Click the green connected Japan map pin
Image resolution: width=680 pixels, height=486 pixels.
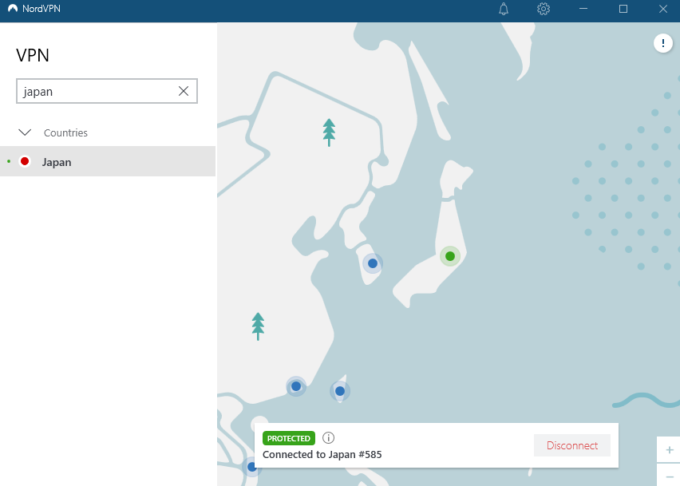(450, 256)
